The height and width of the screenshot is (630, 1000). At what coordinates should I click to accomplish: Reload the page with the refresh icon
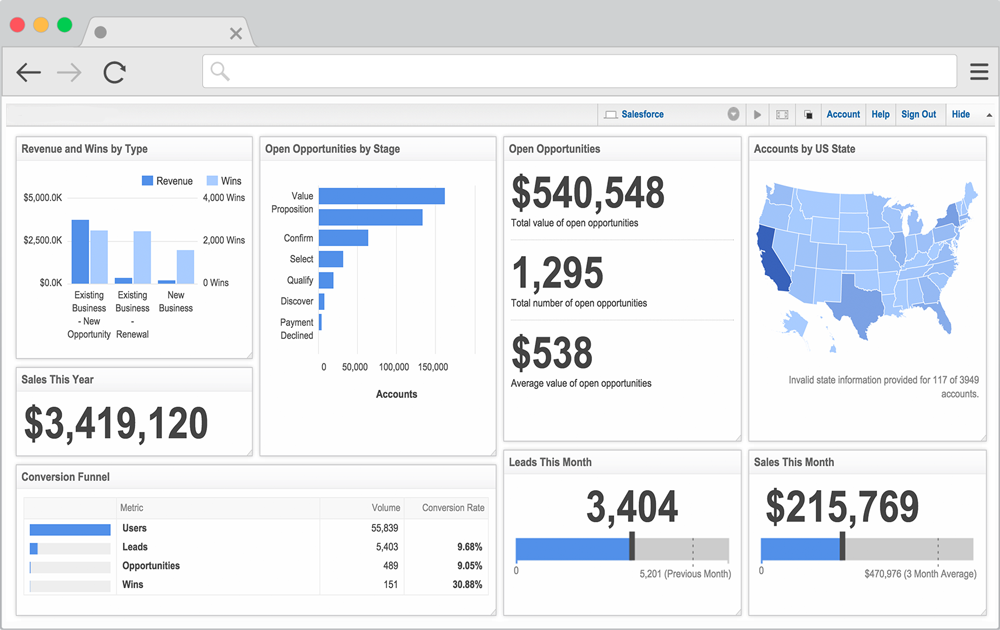click(115, 72)
